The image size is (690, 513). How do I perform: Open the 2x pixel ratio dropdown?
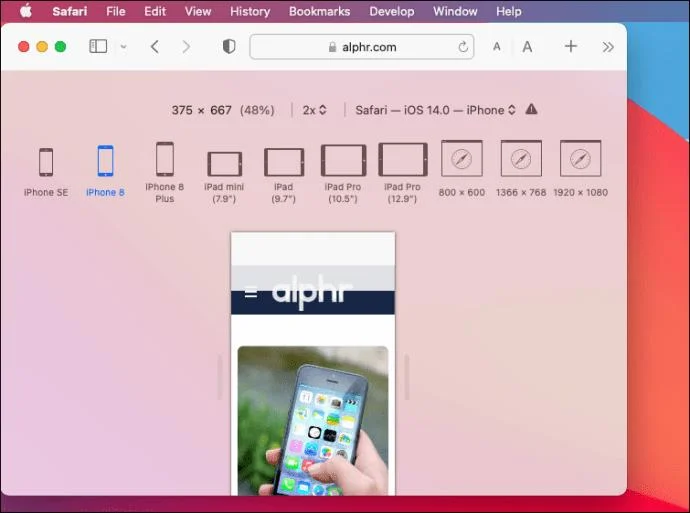(314, 110)
